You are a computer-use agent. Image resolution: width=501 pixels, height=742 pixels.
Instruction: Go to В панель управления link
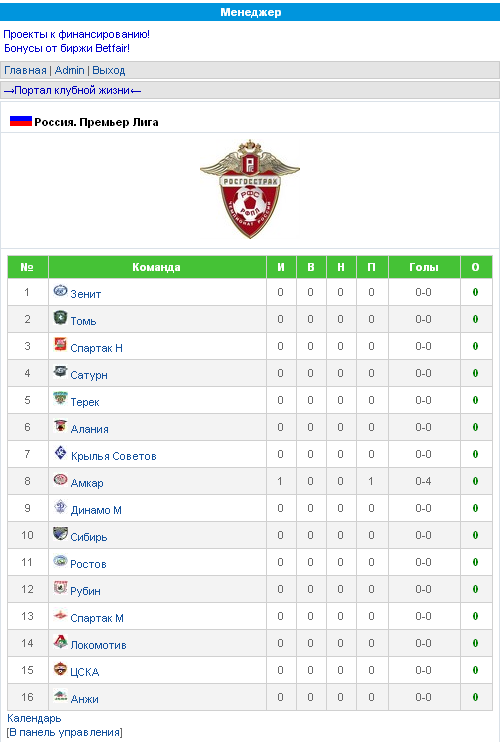[x=65, y=733]
